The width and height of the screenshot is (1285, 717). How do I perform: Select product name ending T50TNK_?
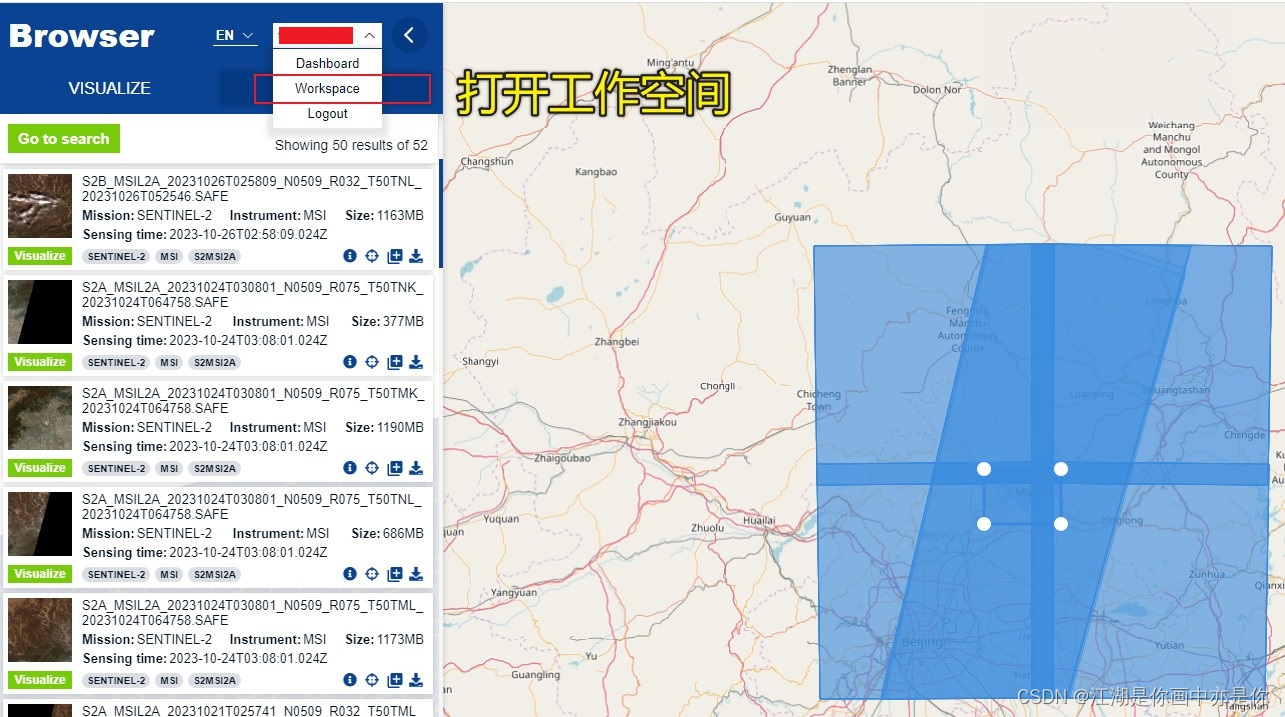click(252, 295)
